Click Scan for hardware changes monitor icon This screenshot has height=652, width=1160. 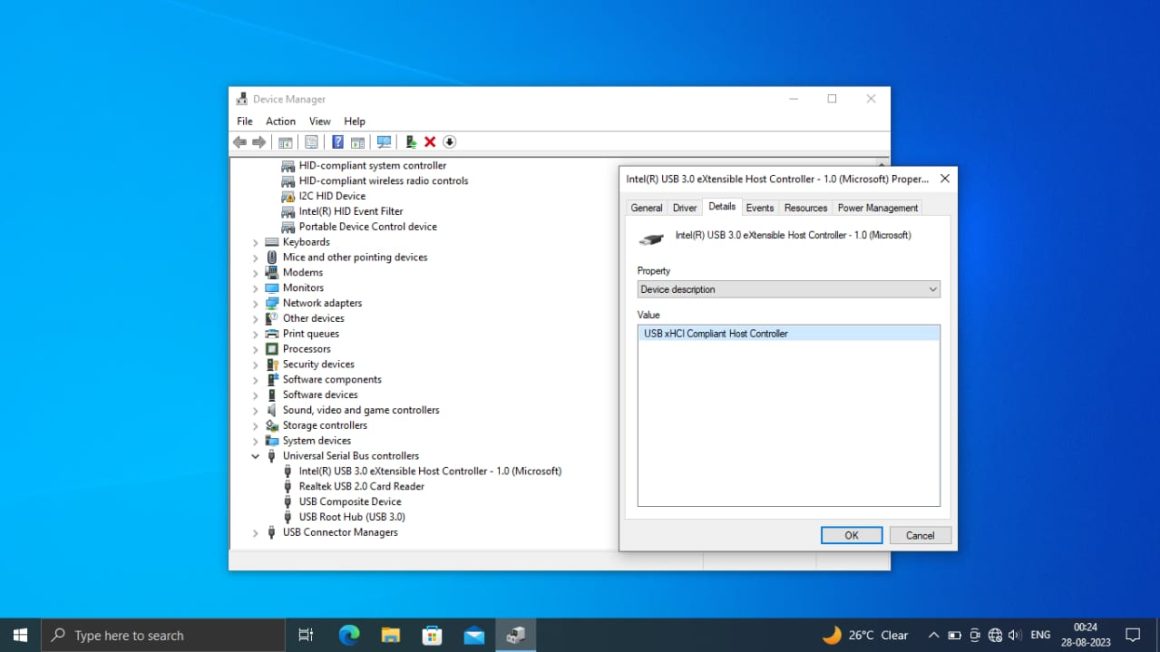384,142
